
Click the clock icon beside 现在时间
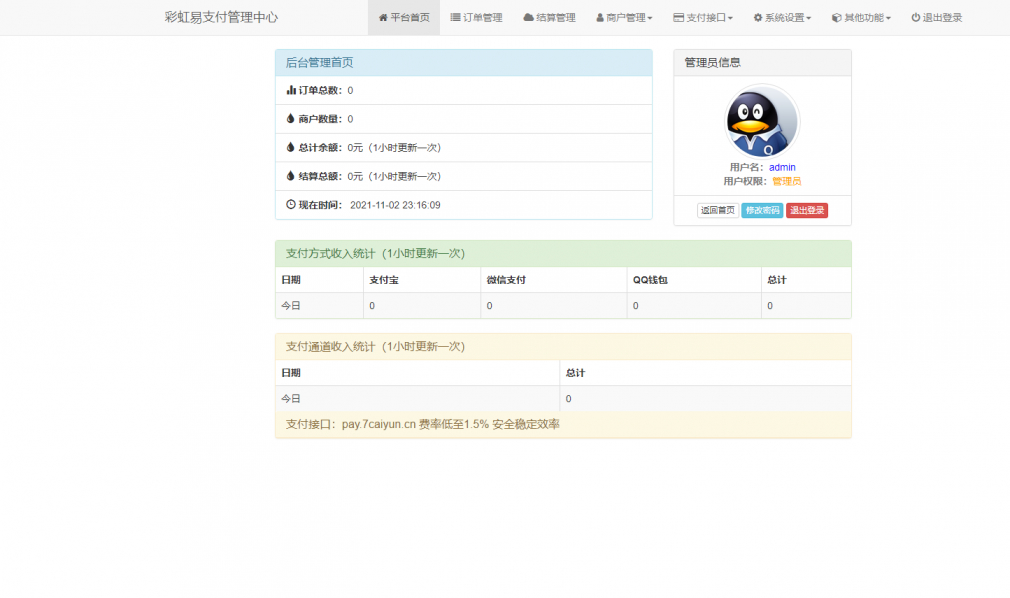(289, 204)
